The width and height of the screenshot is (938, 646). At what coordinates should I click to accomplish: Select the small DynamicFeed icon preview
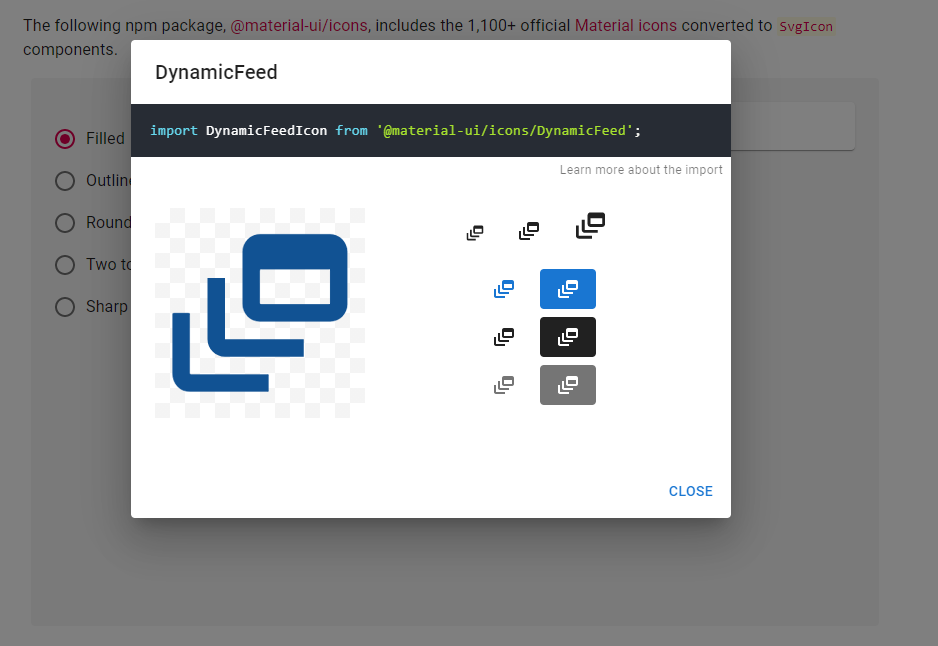[475, 232]
